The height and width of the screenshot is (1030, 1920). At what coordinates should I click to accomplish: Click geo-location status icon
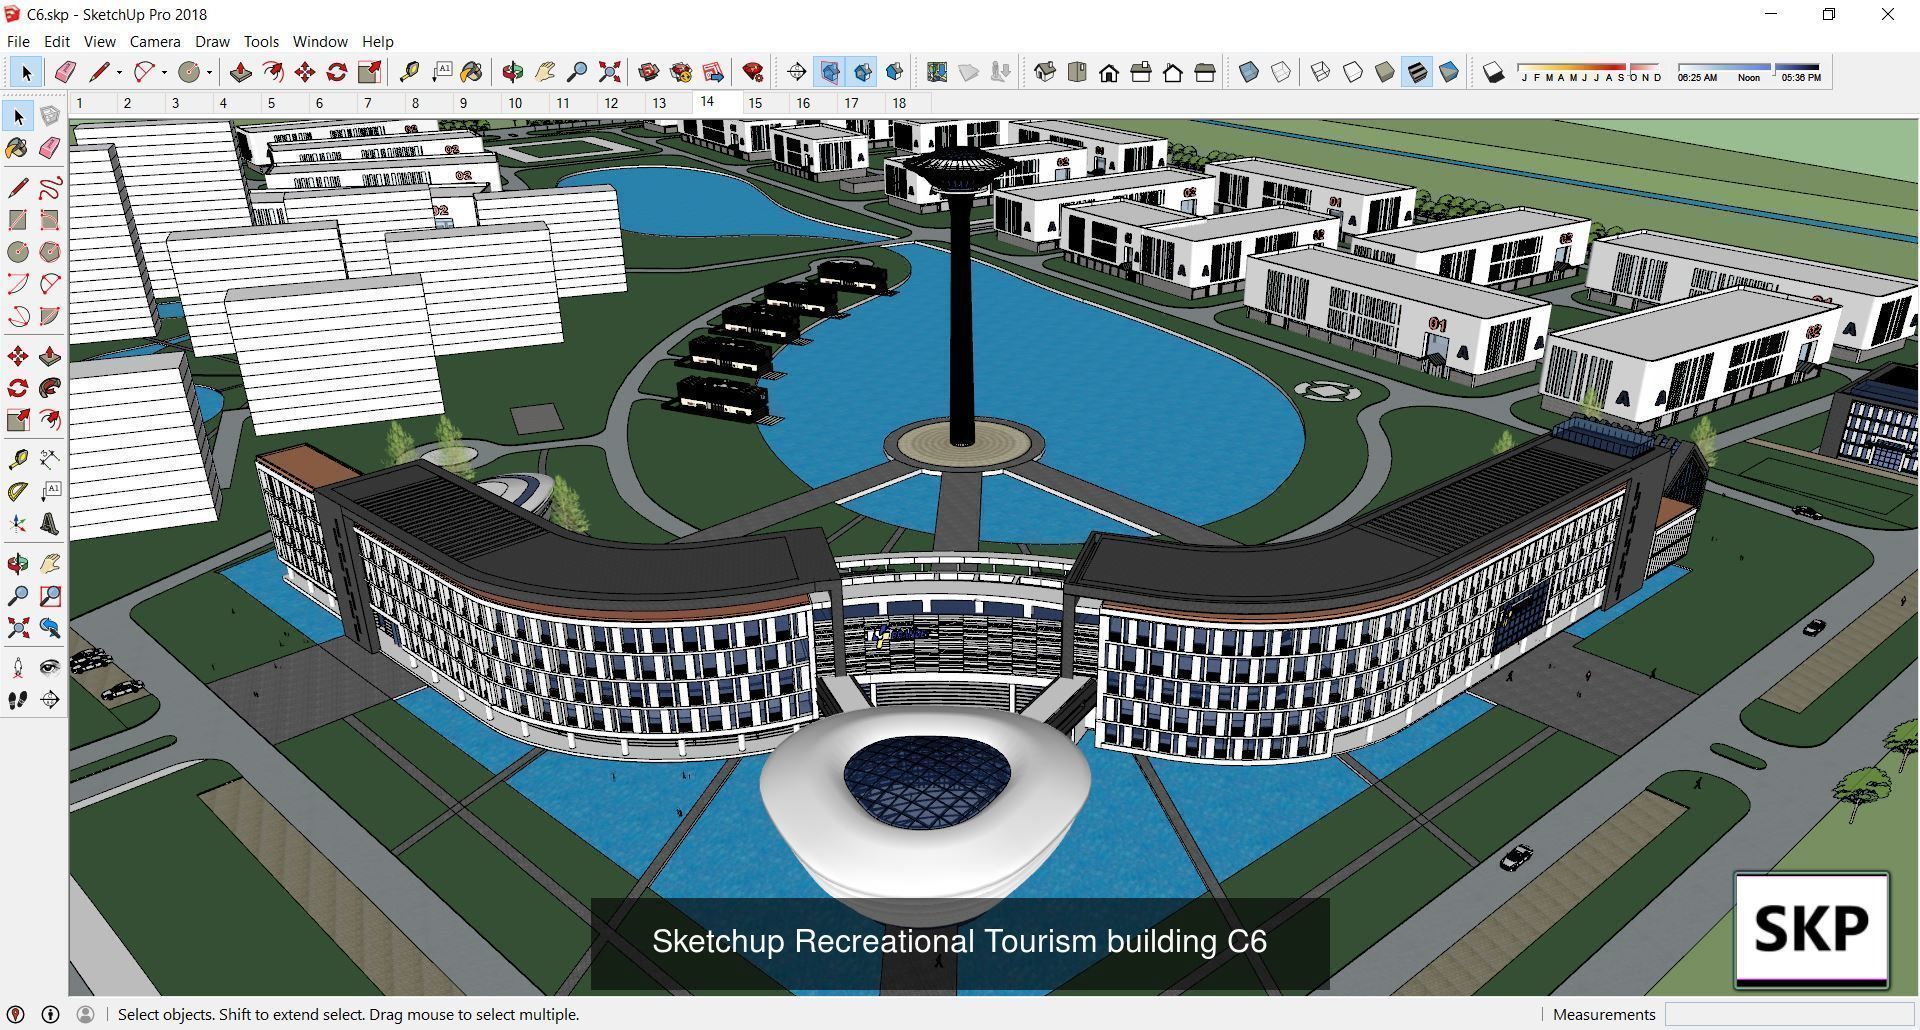click(16, 1014)
